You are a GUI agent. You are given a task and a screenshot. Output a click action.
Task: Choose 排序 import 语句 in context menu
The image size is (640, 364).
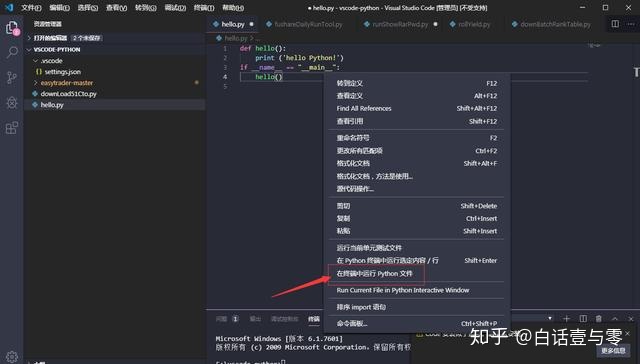click(x=416, y=307)
